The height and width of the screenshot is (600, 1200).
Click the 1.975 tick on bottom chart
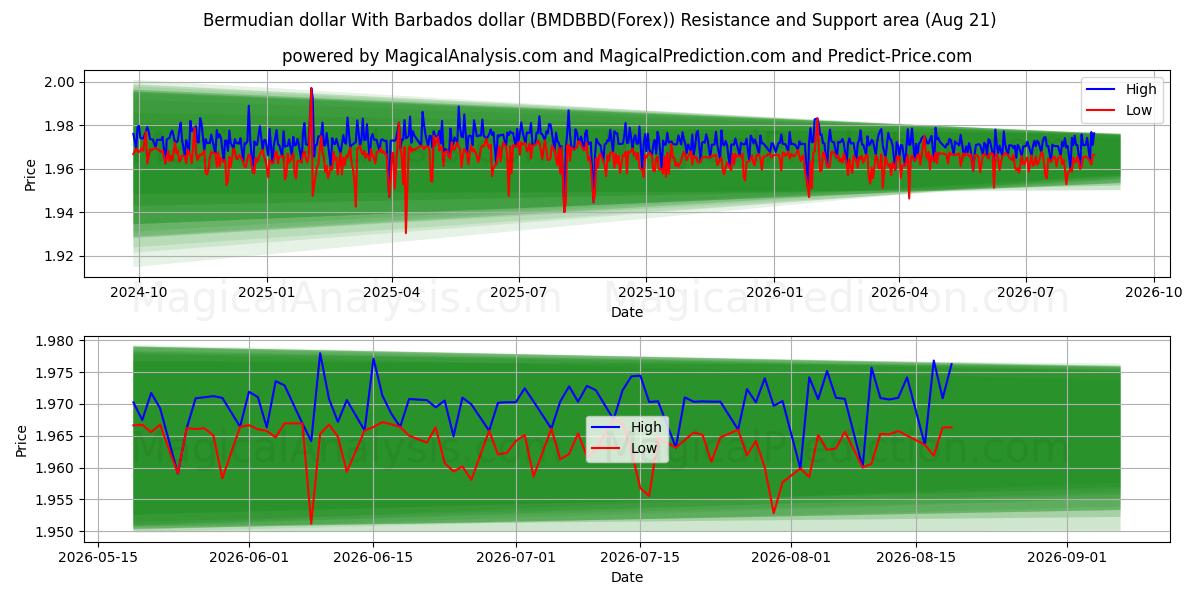click(56, 373)
